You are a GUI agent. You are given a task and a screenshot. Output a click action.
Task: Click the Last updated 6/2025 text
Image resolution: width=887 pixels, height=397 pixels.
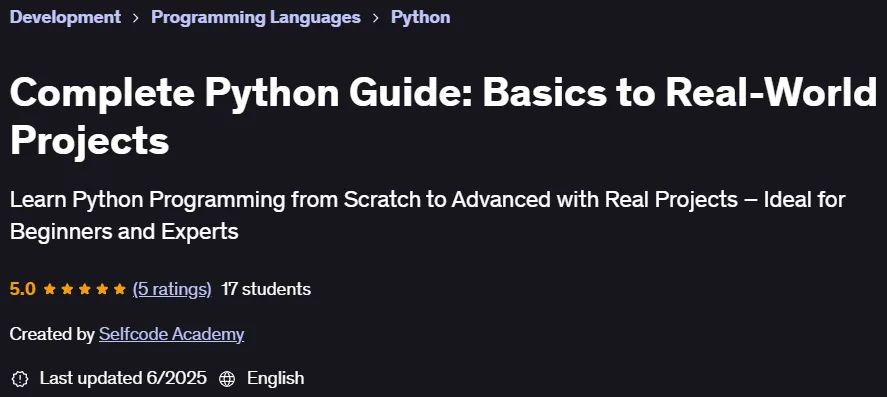coord(123,378)
